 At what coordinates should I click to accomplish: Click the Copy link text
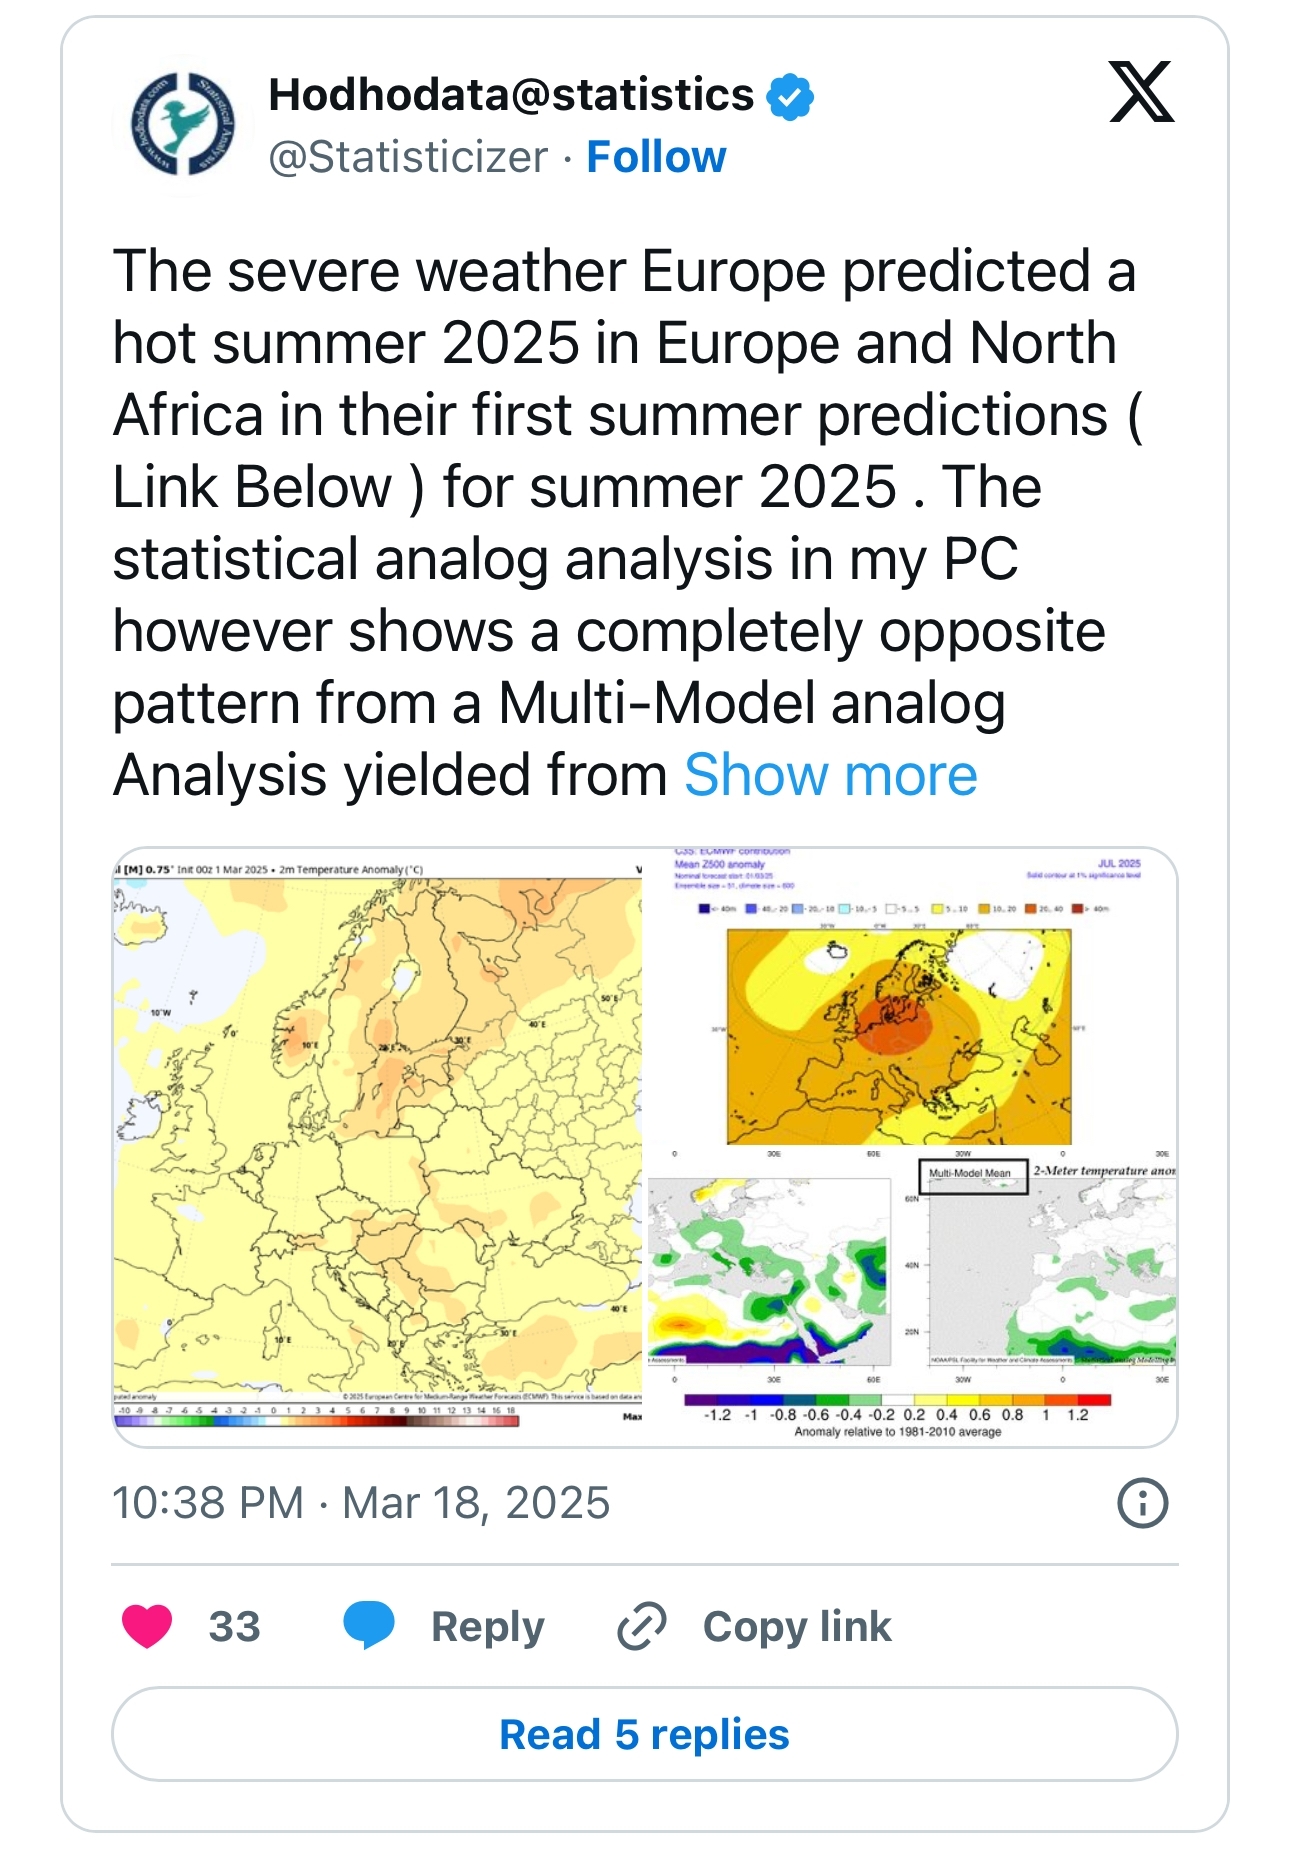[797, 1626]
